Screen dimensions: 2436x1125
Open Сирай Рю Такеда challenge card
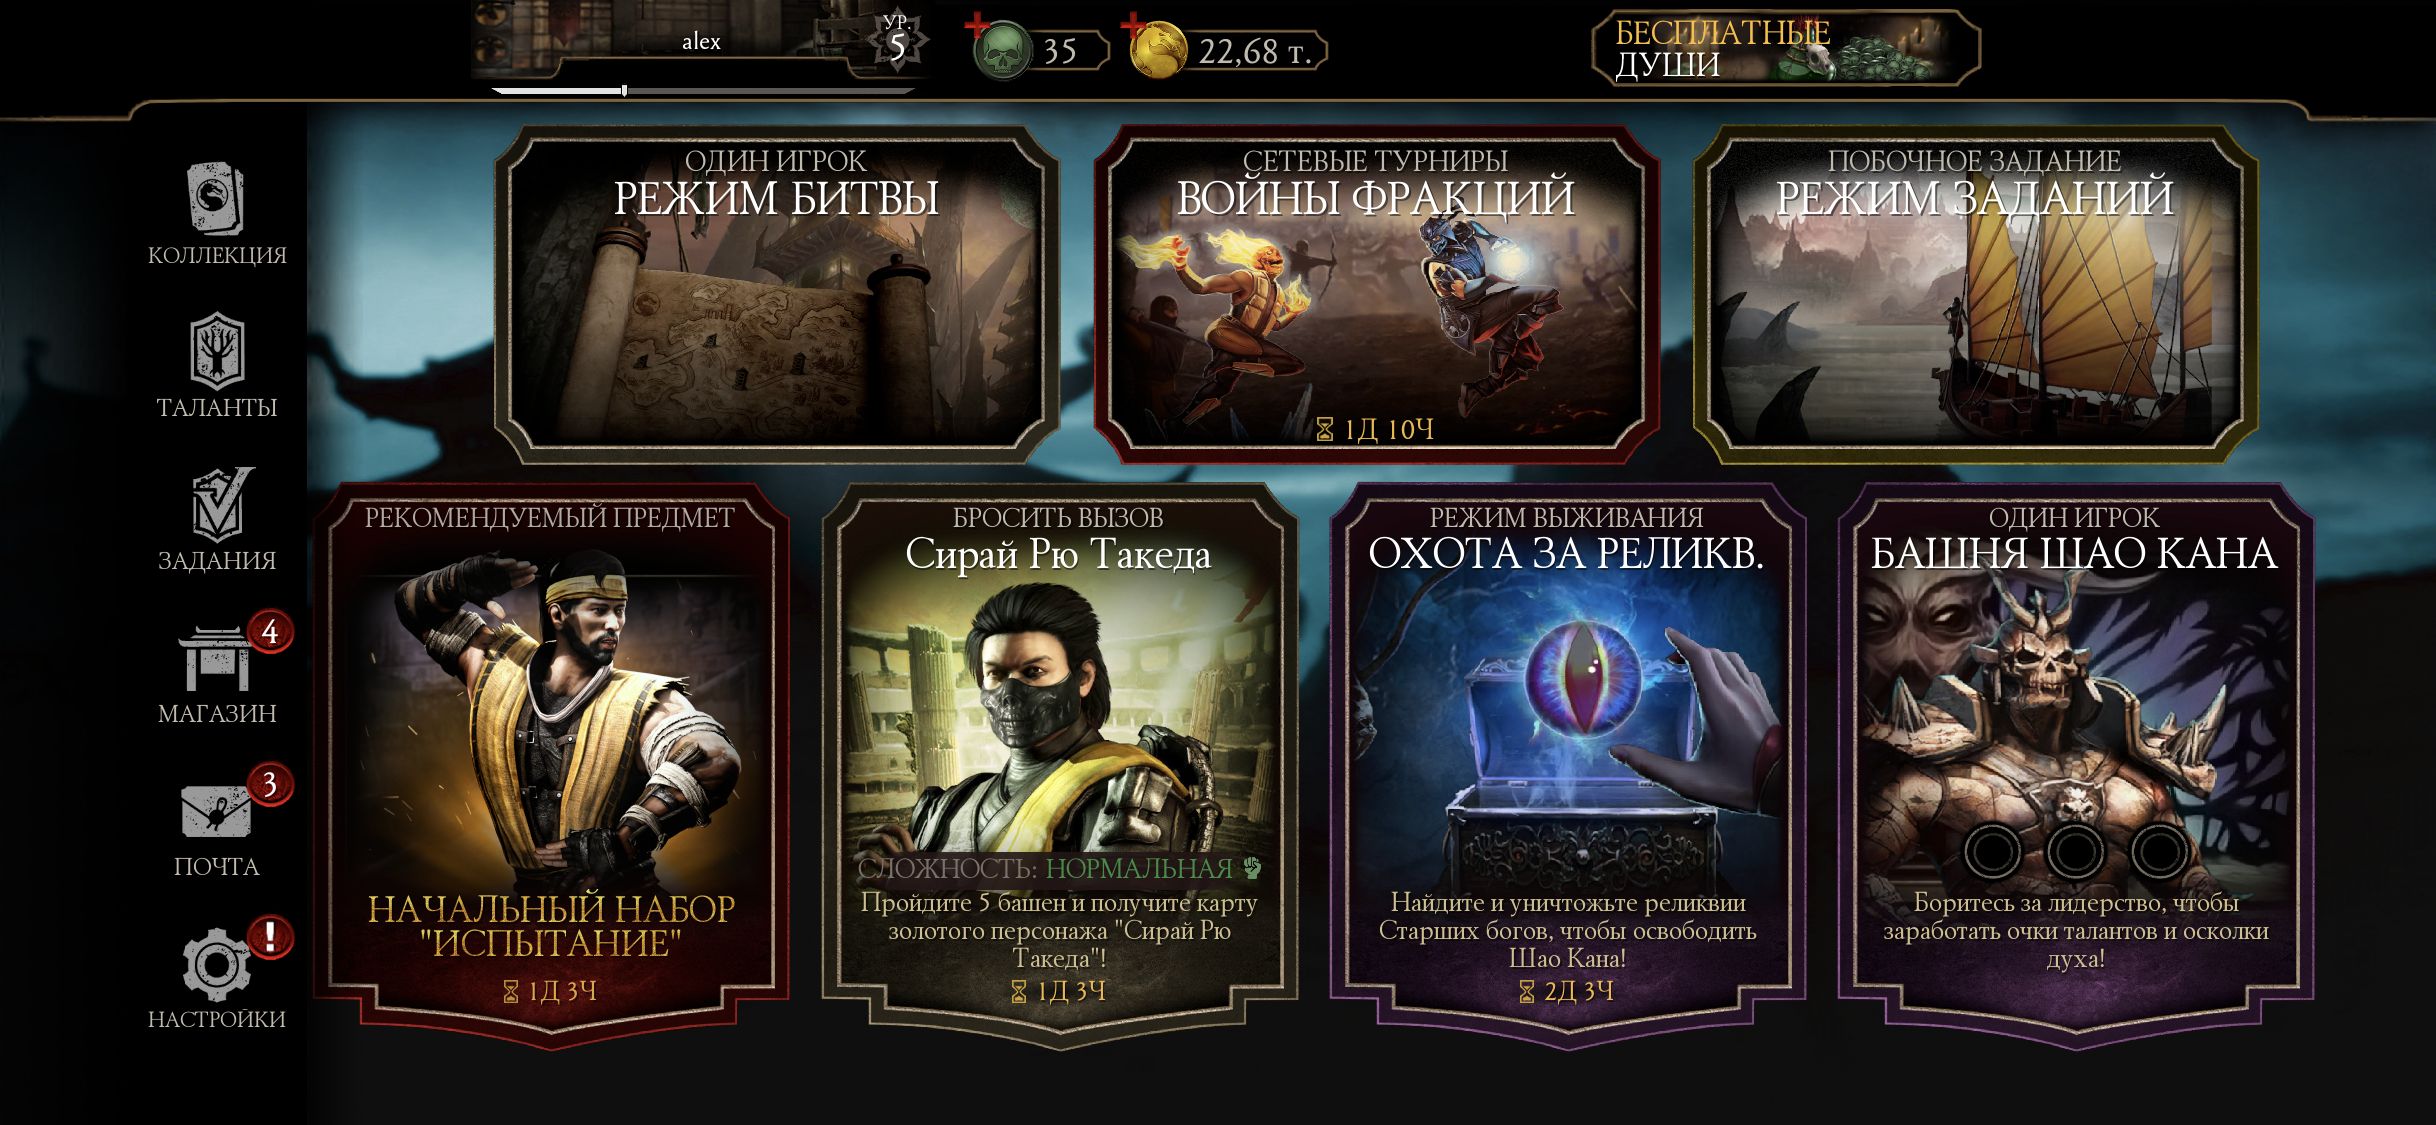point(1059,765)
